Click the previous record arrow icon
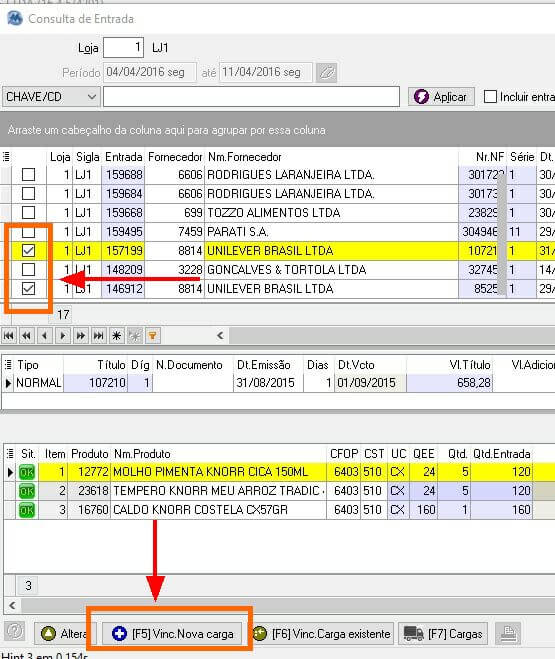555x659 pixels. click(45, 335)
